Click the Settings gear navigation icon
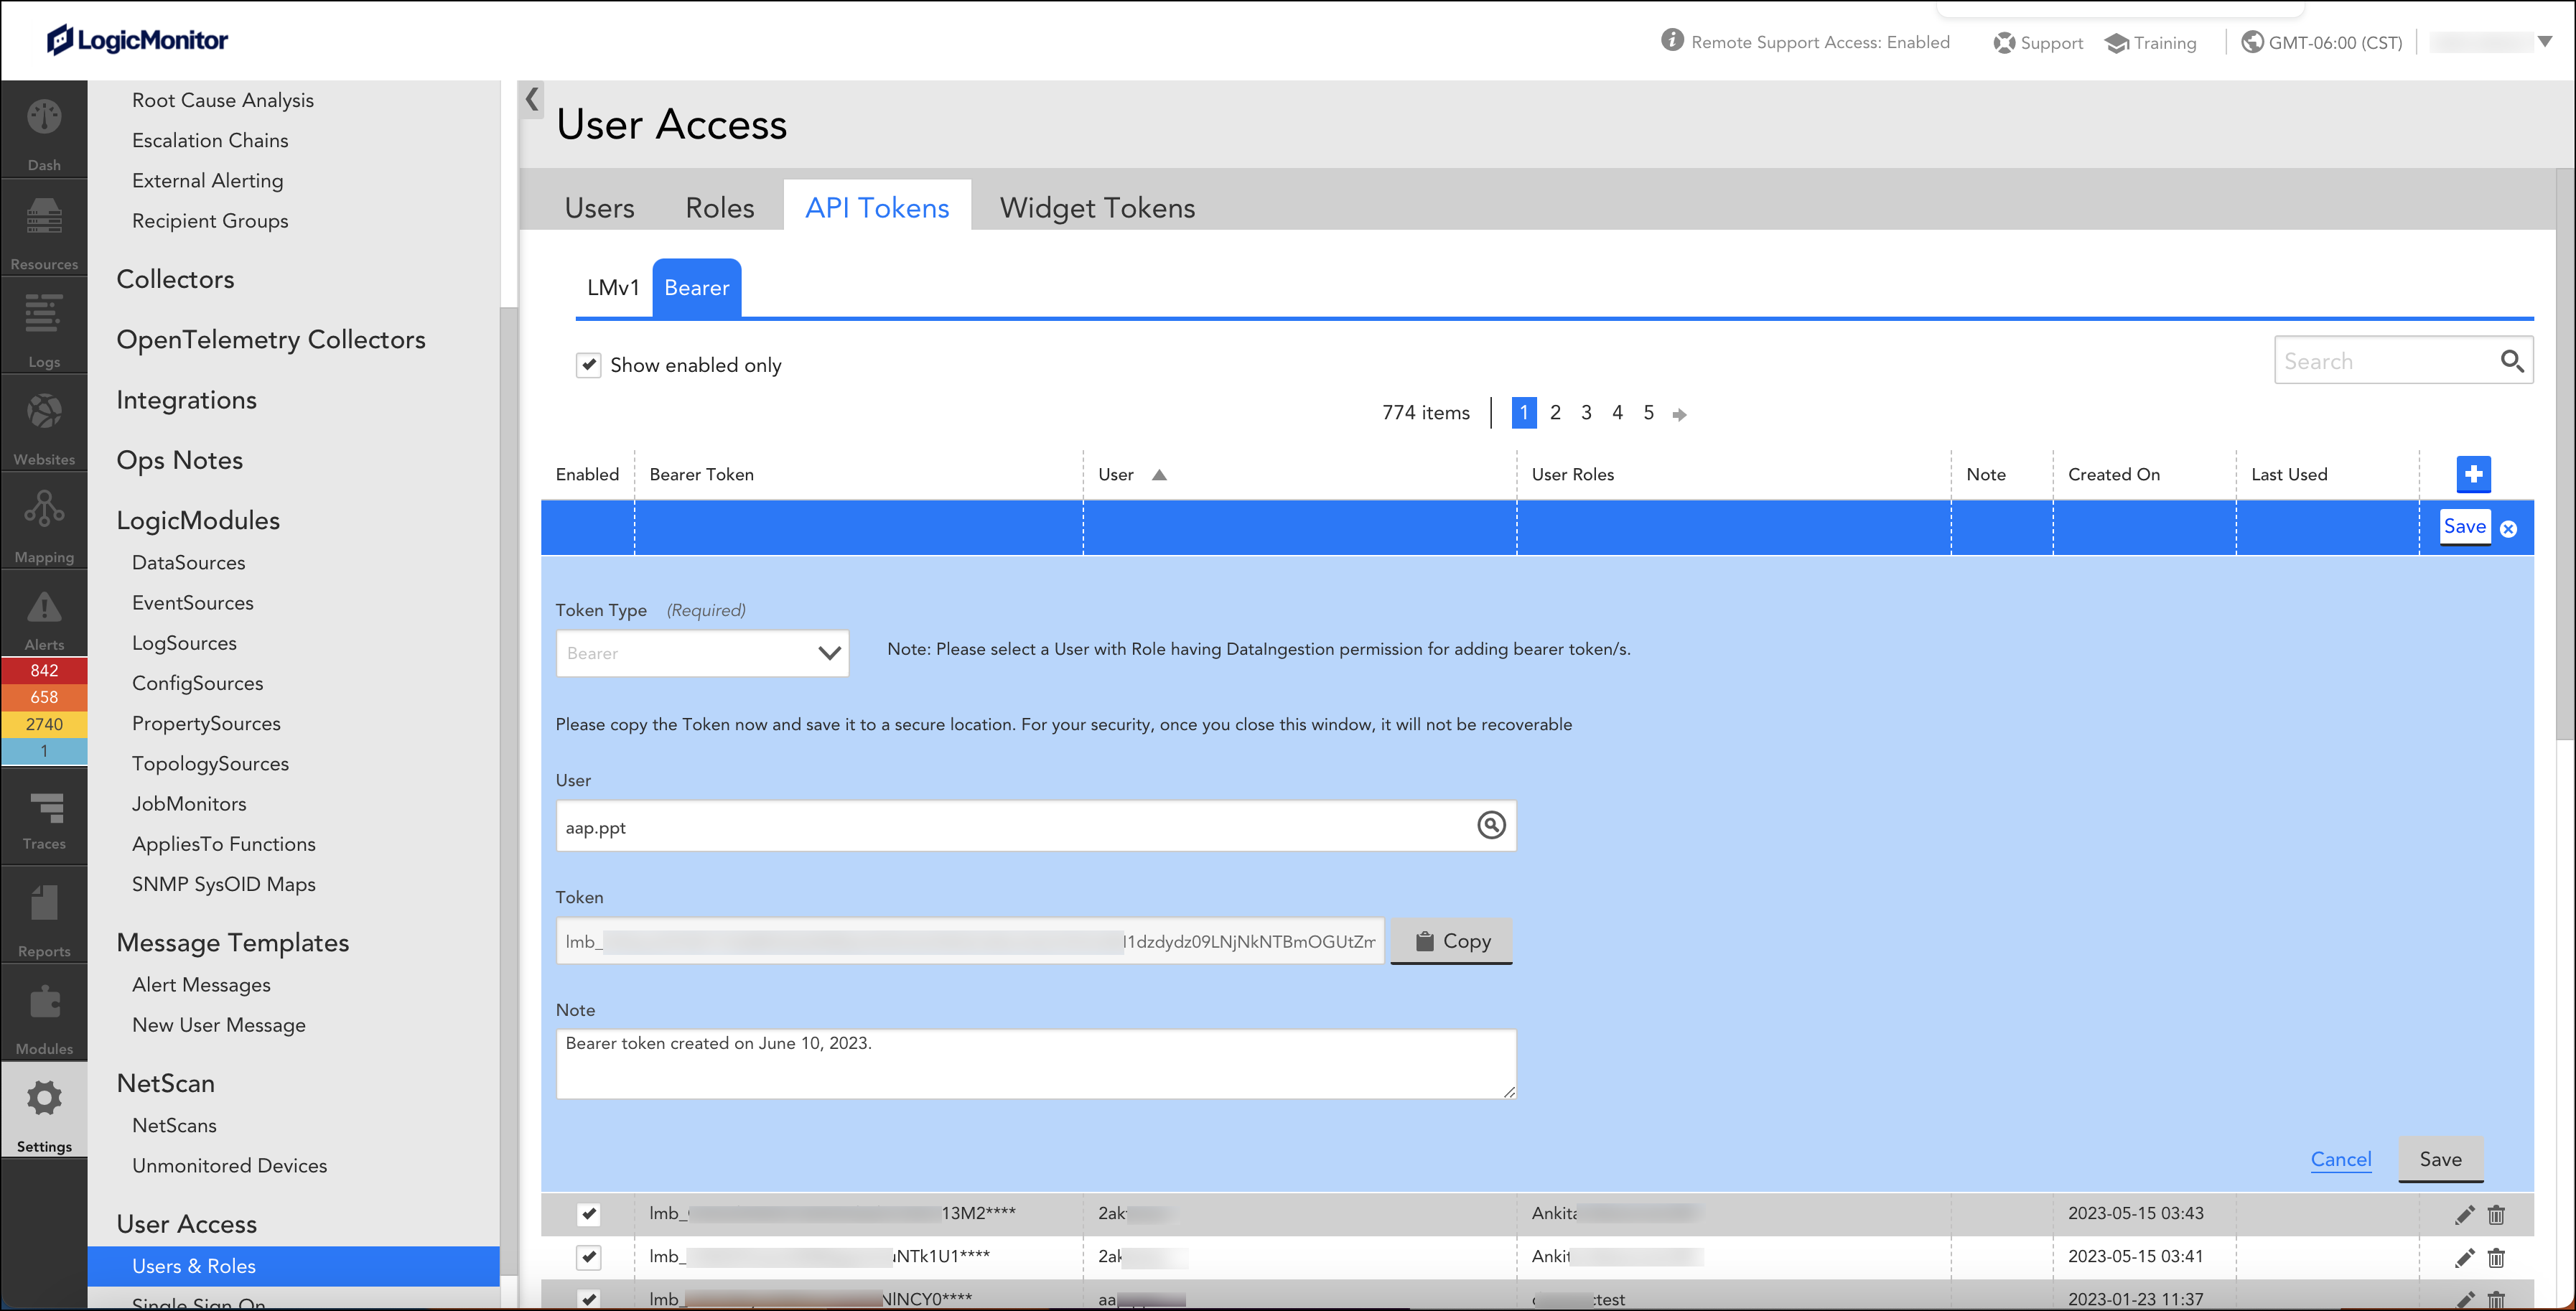Screen dimensions: 2576x1311 coord(45,1098)
